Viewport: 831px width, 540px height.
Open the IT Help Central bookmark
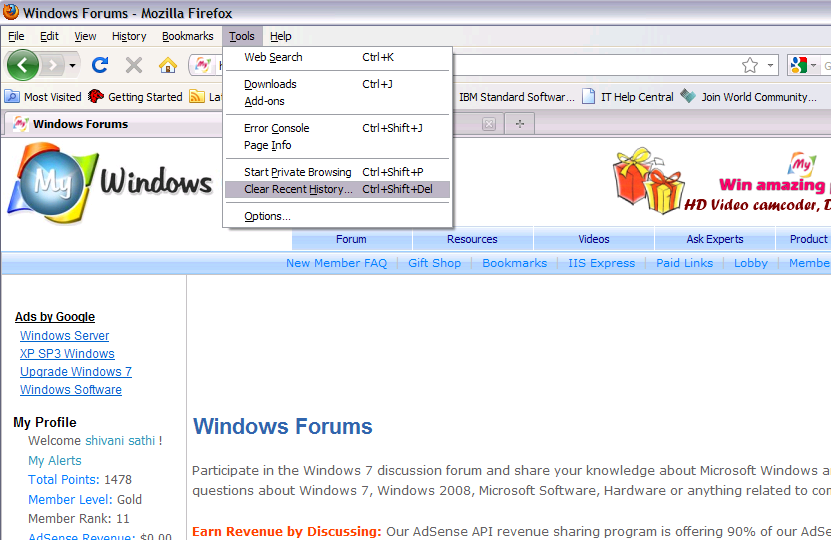(x=627, y=97)
